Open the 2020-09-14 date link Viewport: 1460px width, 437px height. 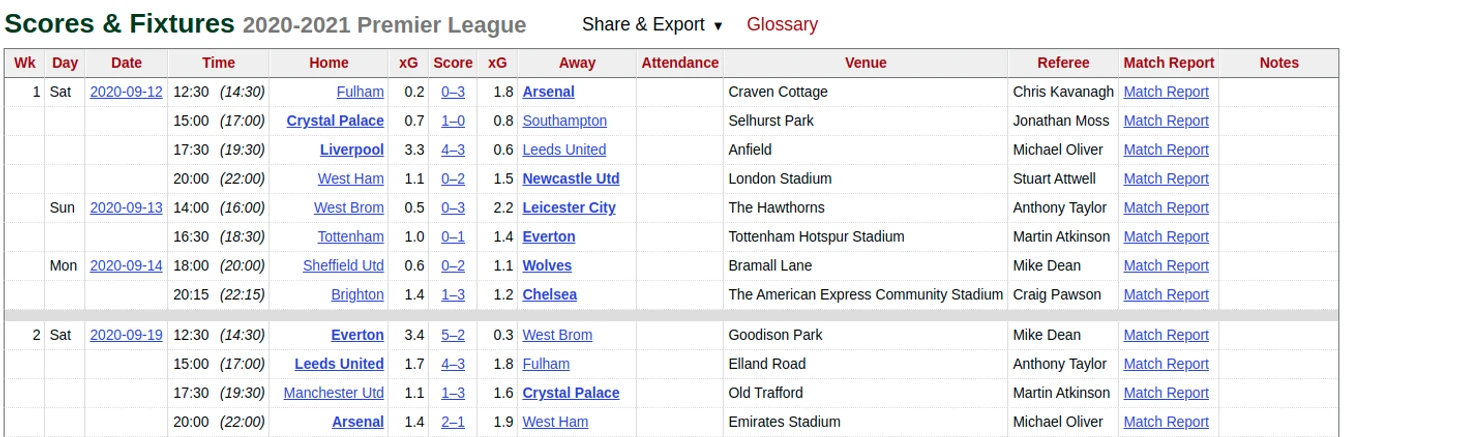126,266
